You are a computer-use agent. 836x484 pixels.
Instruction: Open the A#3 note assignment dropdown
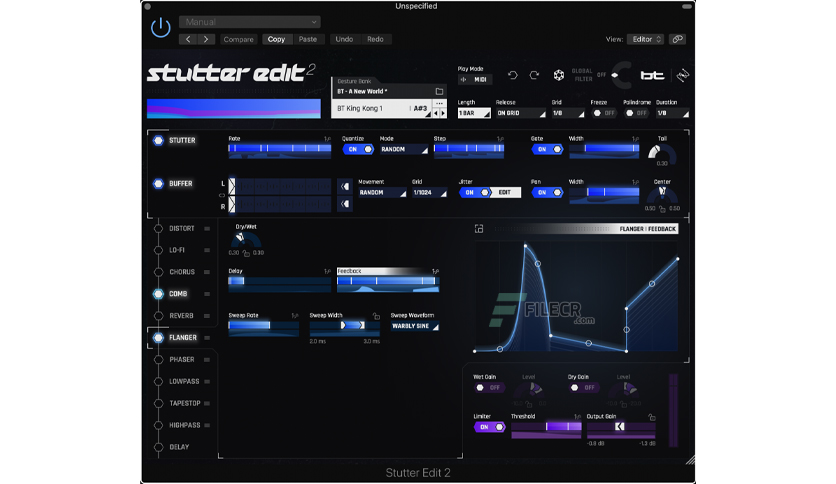421,109
